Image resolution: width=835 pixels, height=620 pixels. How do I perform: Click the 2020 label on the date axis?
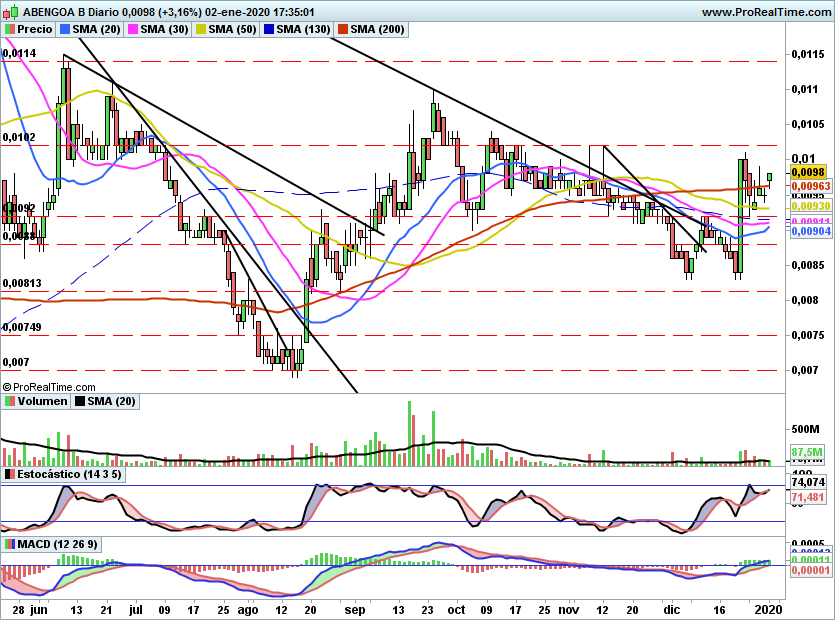pyautogui.click(x=770, y=608)
